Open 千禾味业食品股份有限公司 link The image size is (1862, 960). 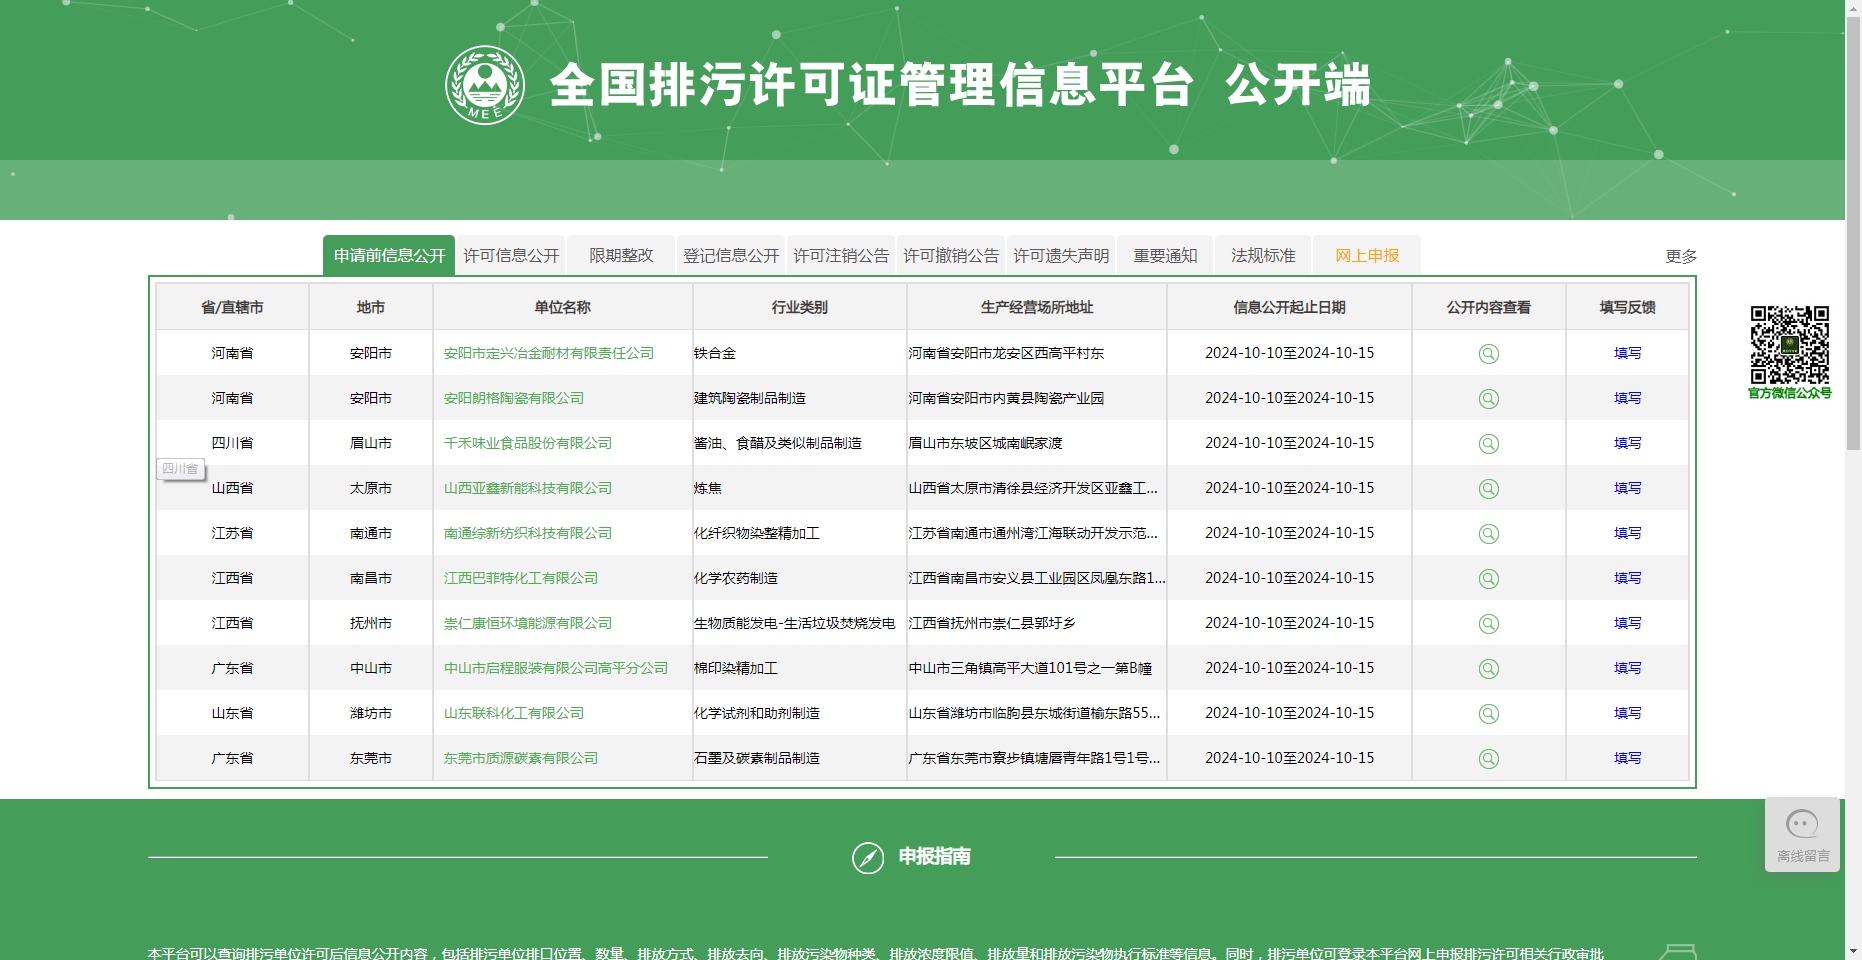point(528,443)
